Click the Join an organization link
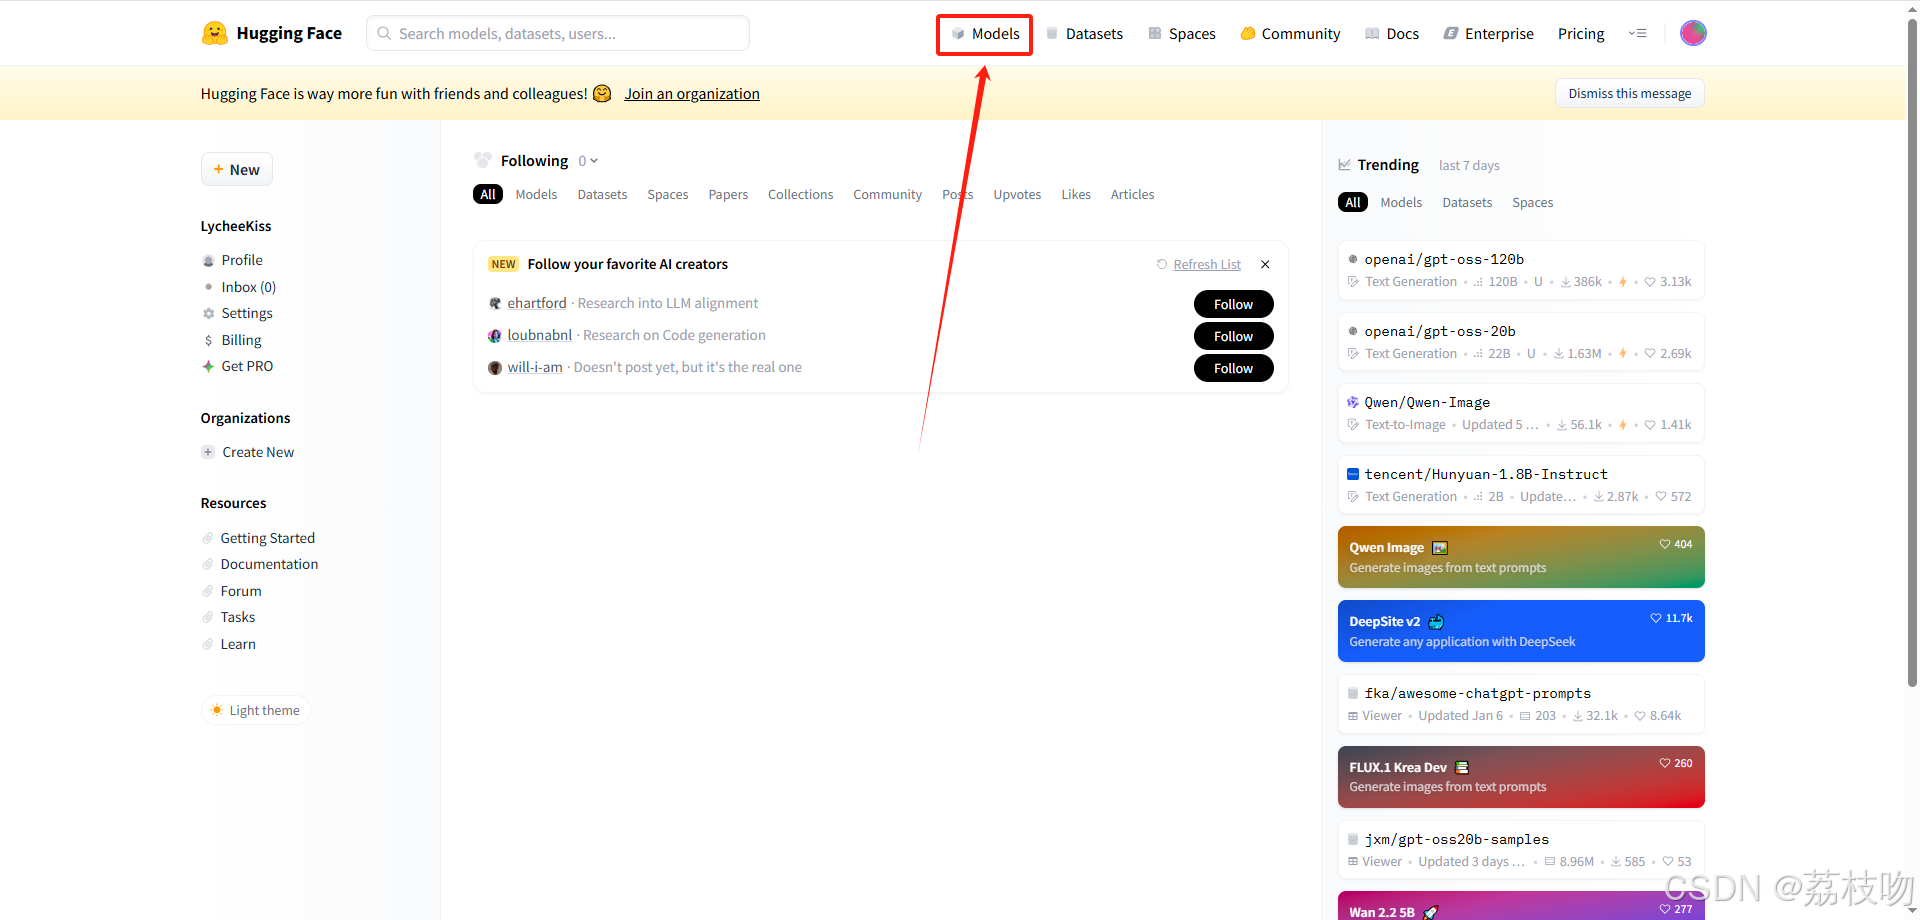The width and height of the screenshot is (1920, 920). (692, 93)
